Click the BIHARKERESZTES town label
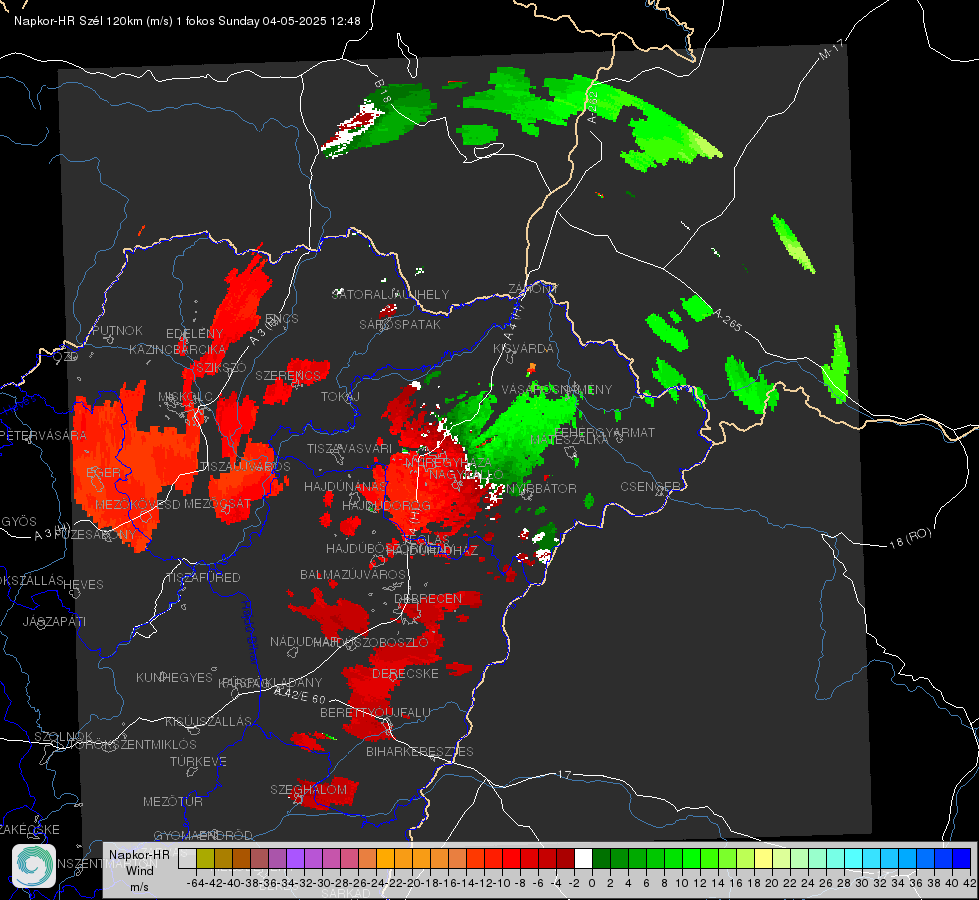The image size is (979, 900). tap(420, 751)
